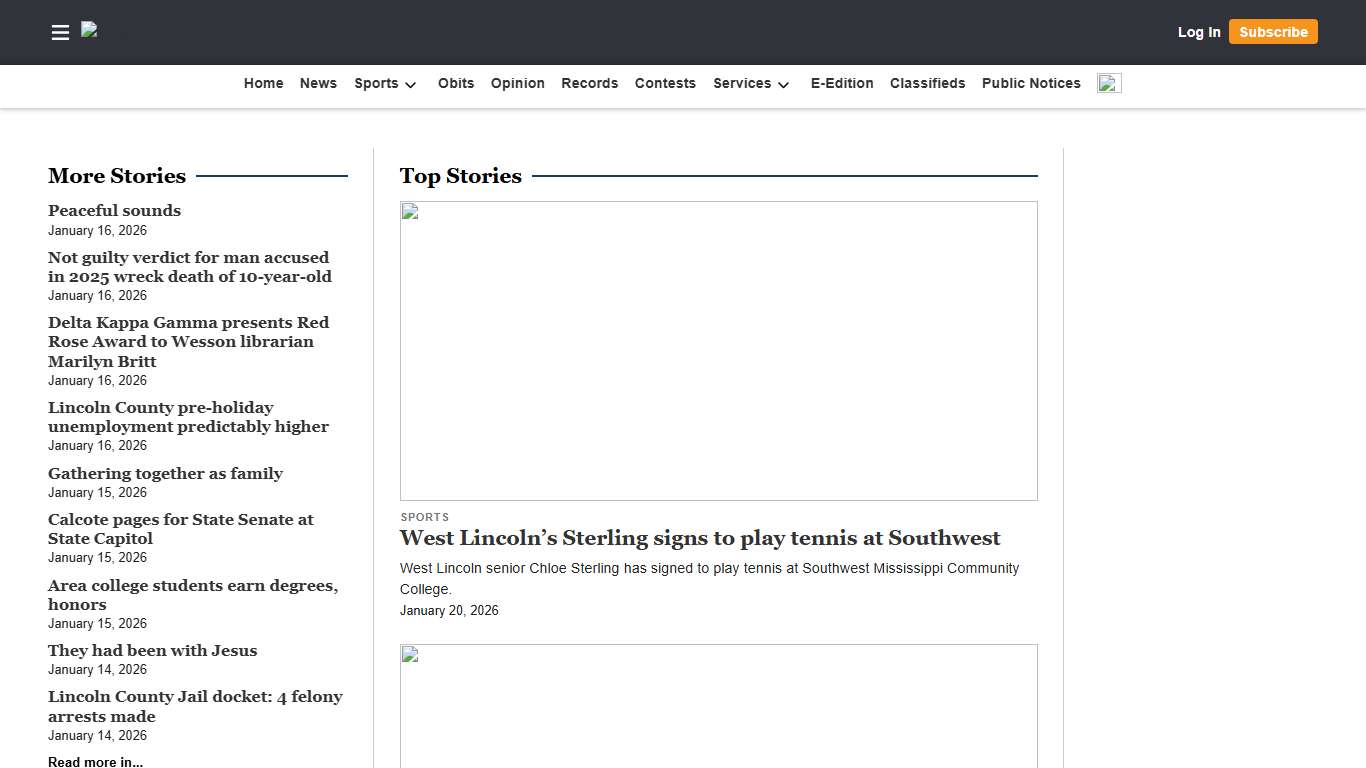Viewport: 1366px width, 768px height.
Task: Open the Obits page
Action: 456,84
